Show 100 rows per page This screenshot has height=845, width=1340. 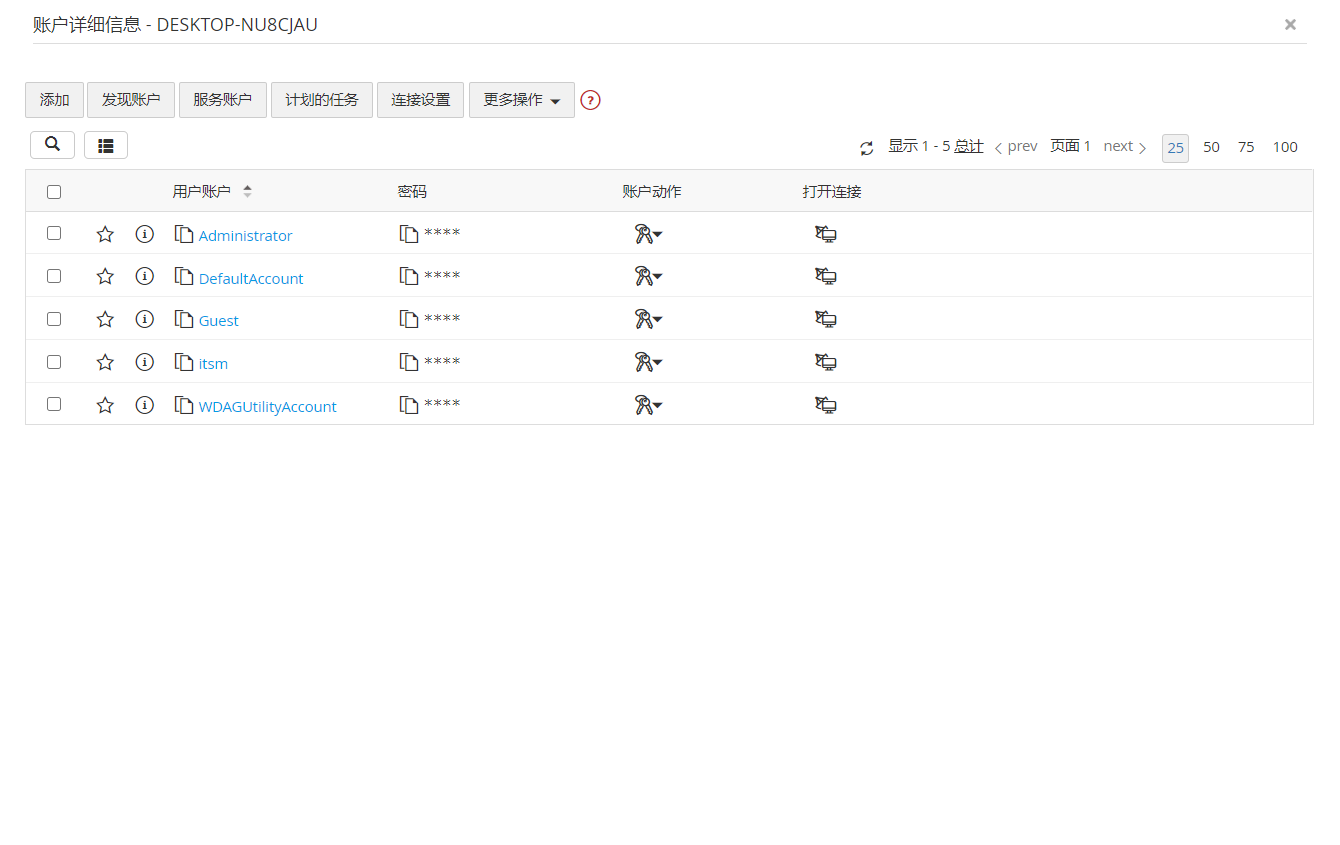(x=1285, y=147)
